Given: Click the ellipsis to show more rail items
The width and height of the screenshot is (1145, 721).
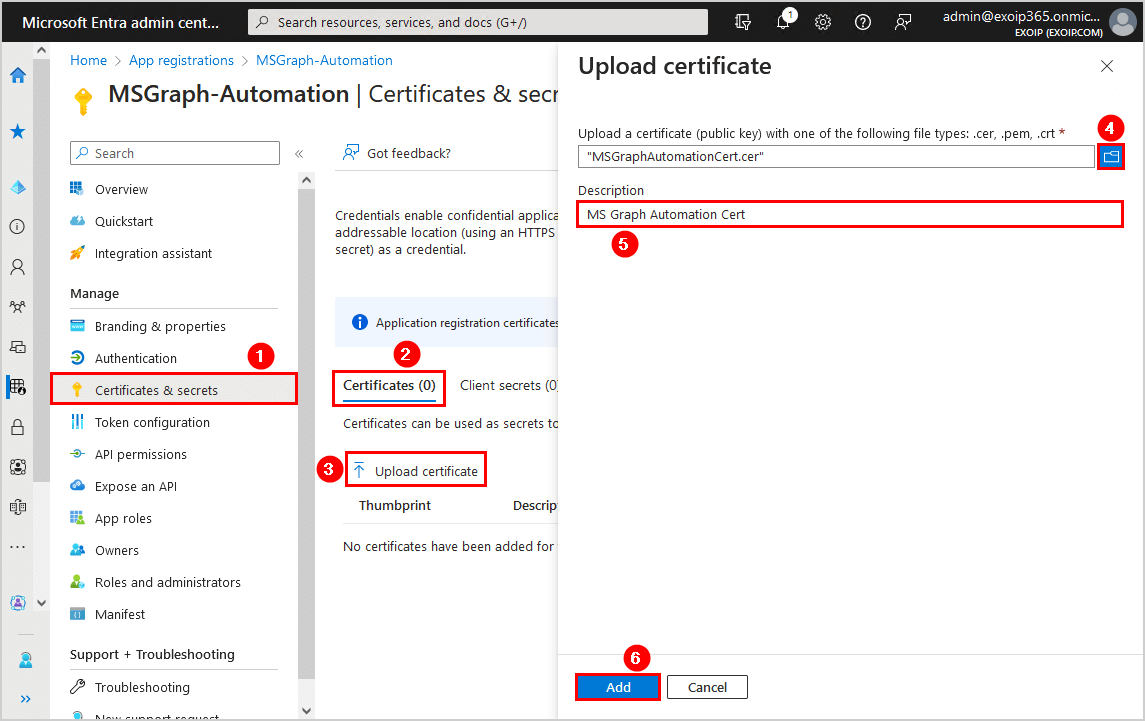Looking at the screenshot, I should point(17,547).
